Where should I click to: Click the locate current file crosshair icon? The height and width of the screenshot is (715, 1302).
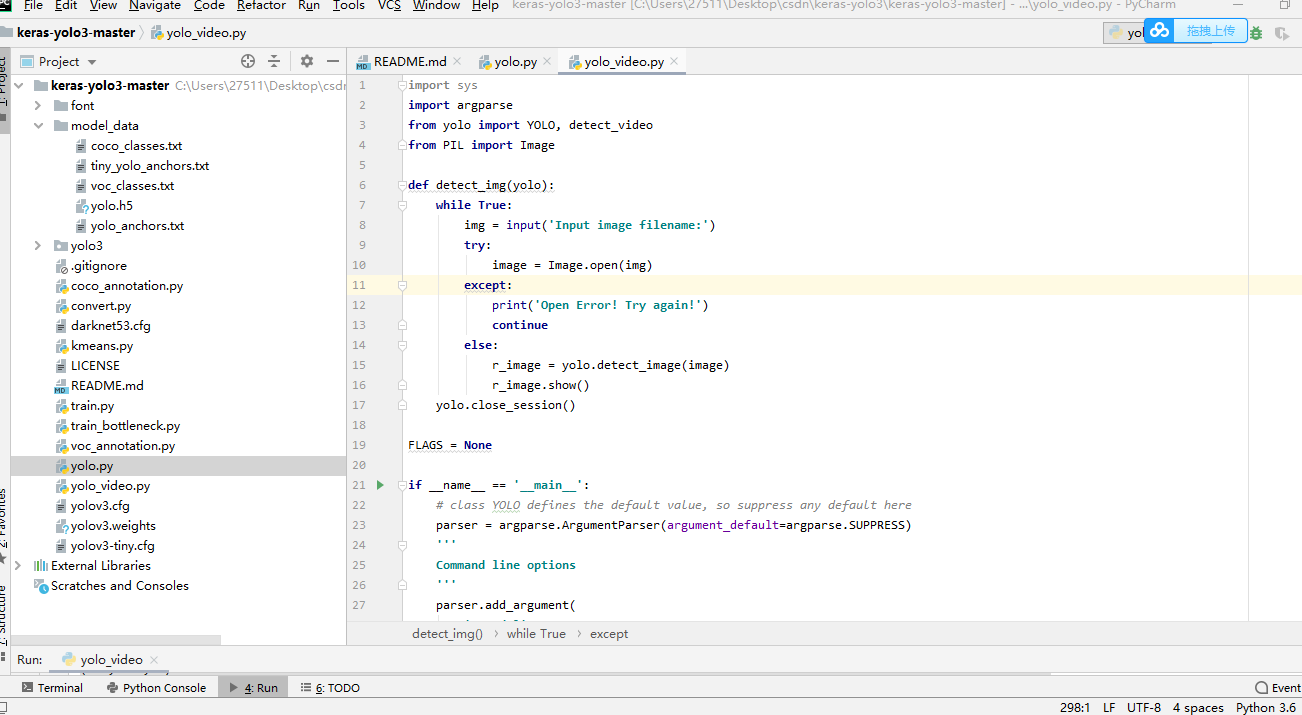tap(248, 61)
